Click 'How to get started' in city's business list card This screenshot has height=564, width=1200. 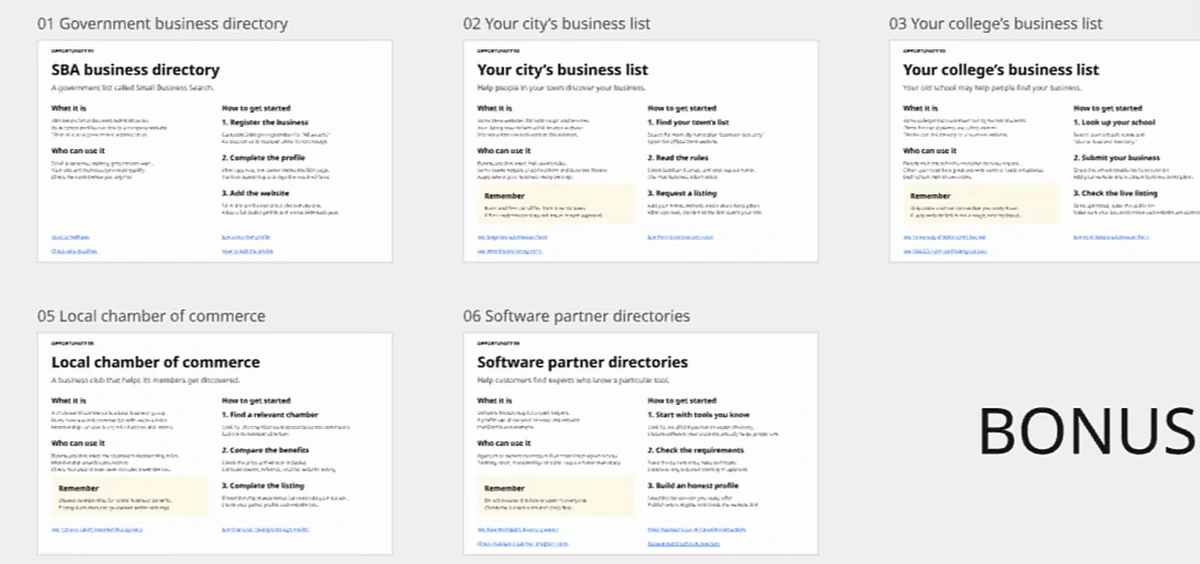(x=682, y=108)
